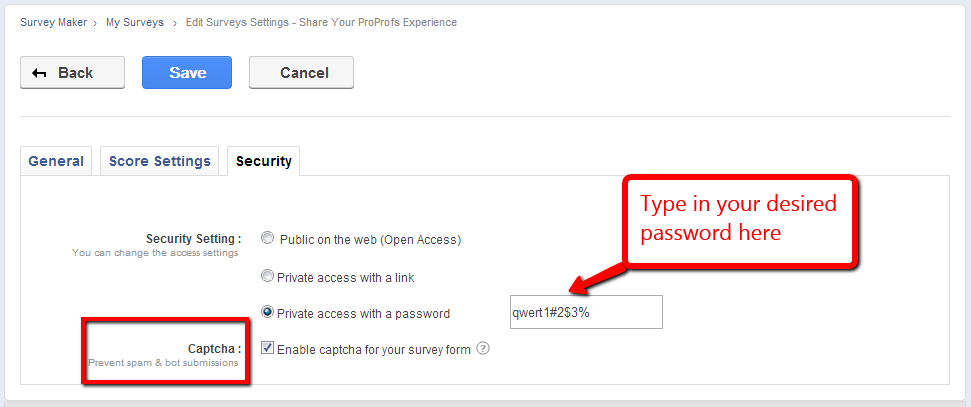Save the survey settings

tap(187, 72)
